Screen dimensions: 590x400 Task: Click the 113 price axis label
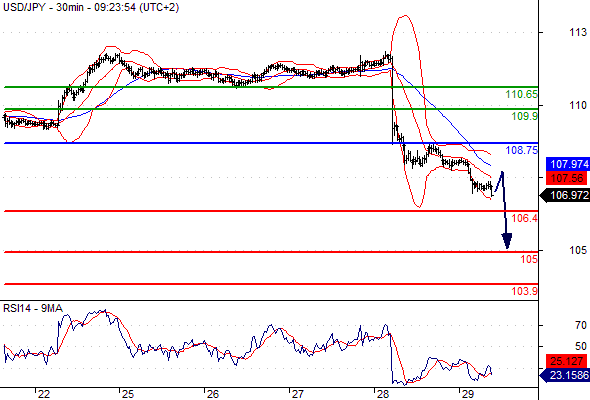[578, 33]
